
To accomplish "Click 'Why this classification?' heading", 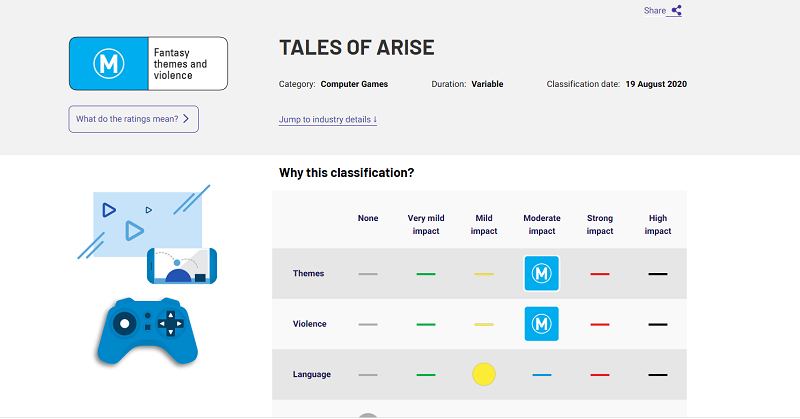I will (x=346, y=173).
